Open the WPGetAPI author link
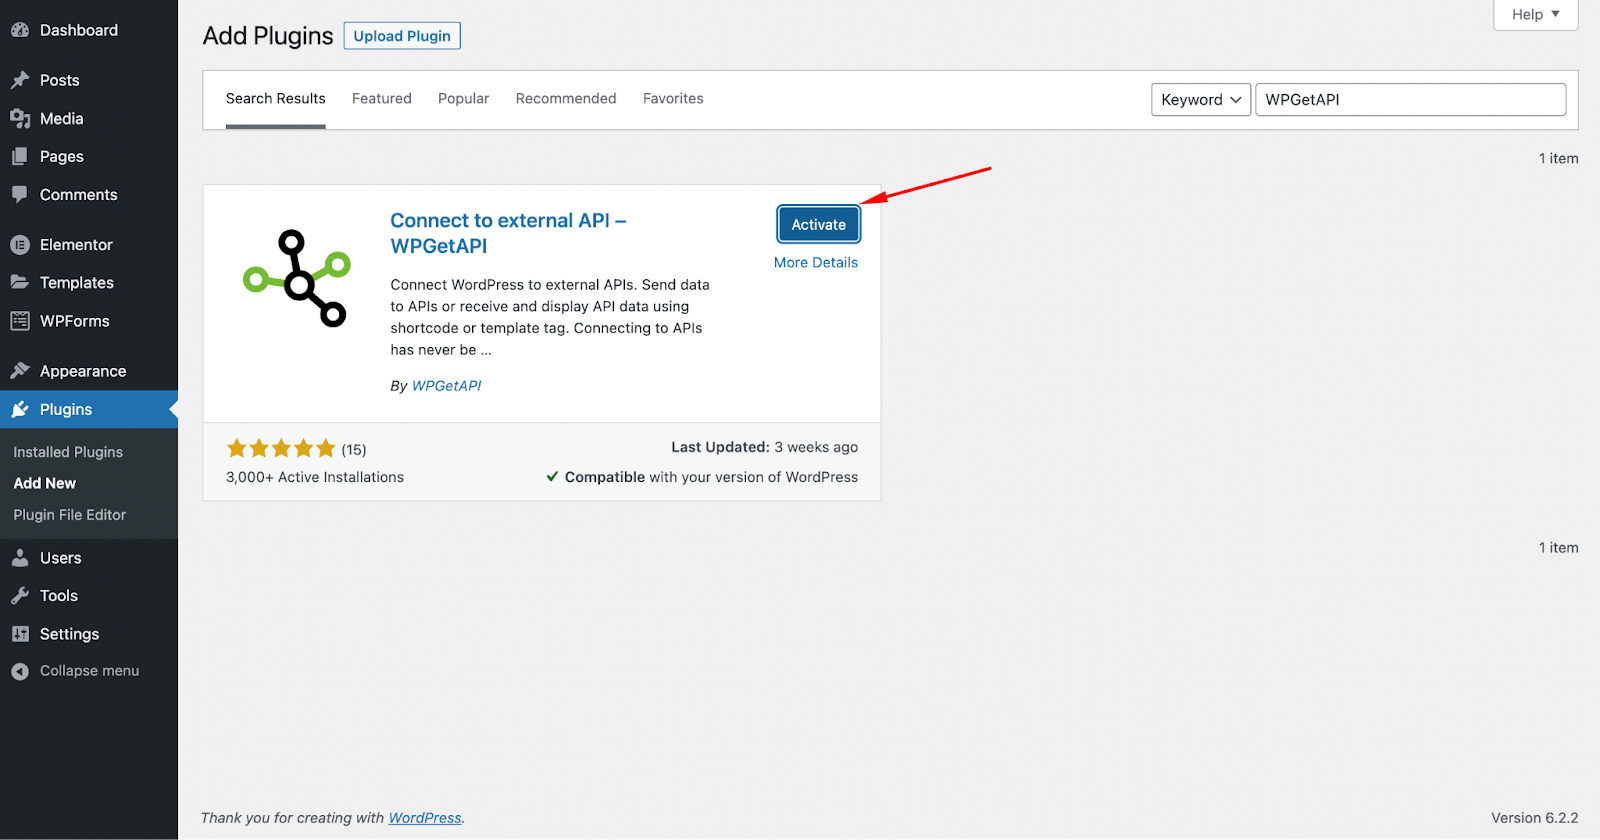 [x=446, y=386]
